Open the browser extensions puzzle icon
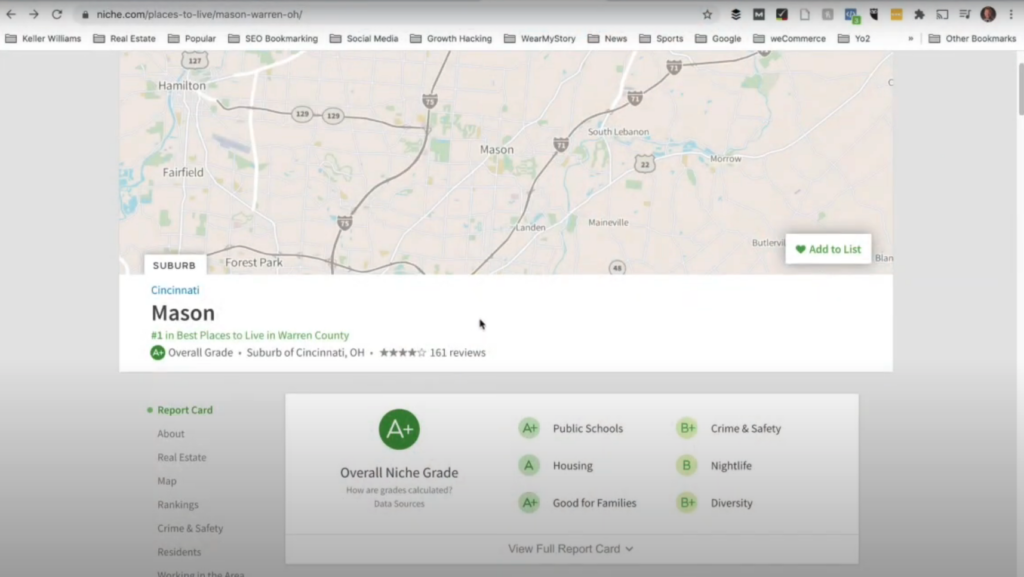1024x577 pixels. pos(919,14)
